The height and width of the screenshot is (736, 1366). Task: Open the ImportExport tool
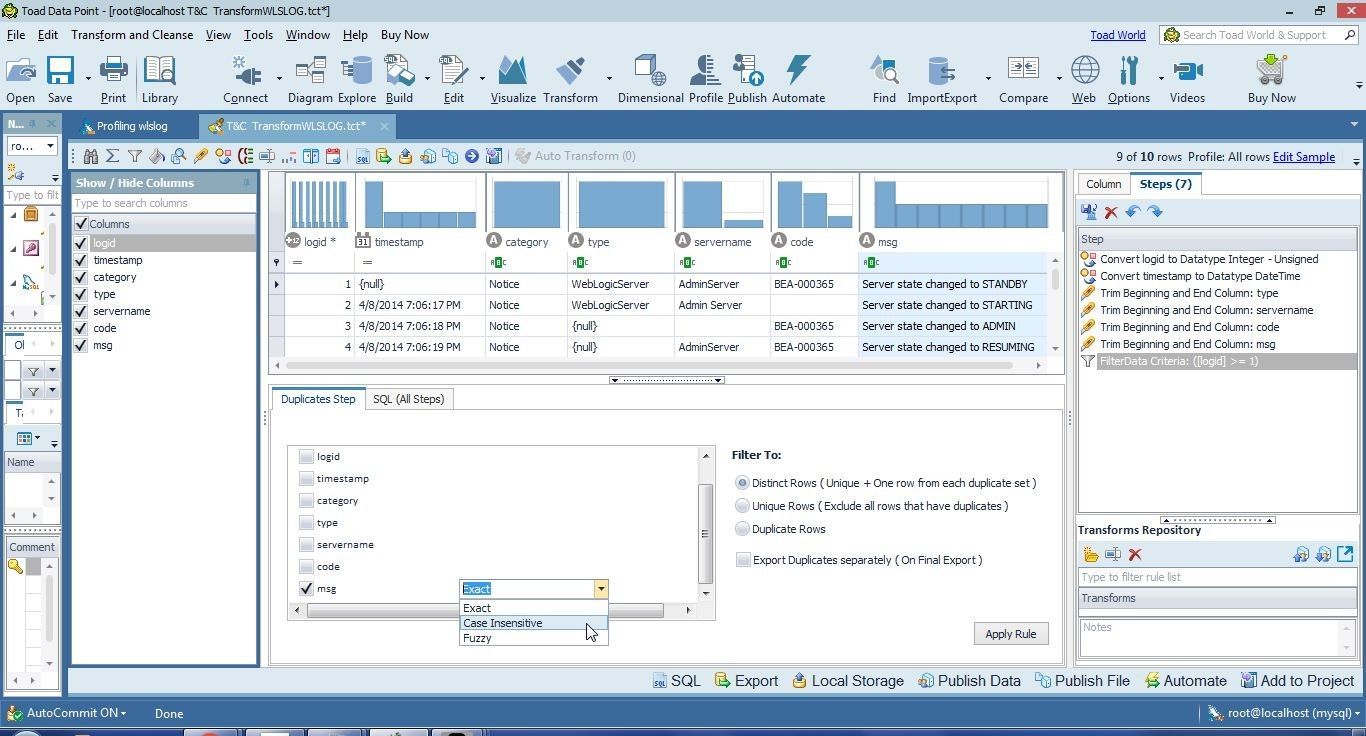pyautogui.click(x=941, y=80)
